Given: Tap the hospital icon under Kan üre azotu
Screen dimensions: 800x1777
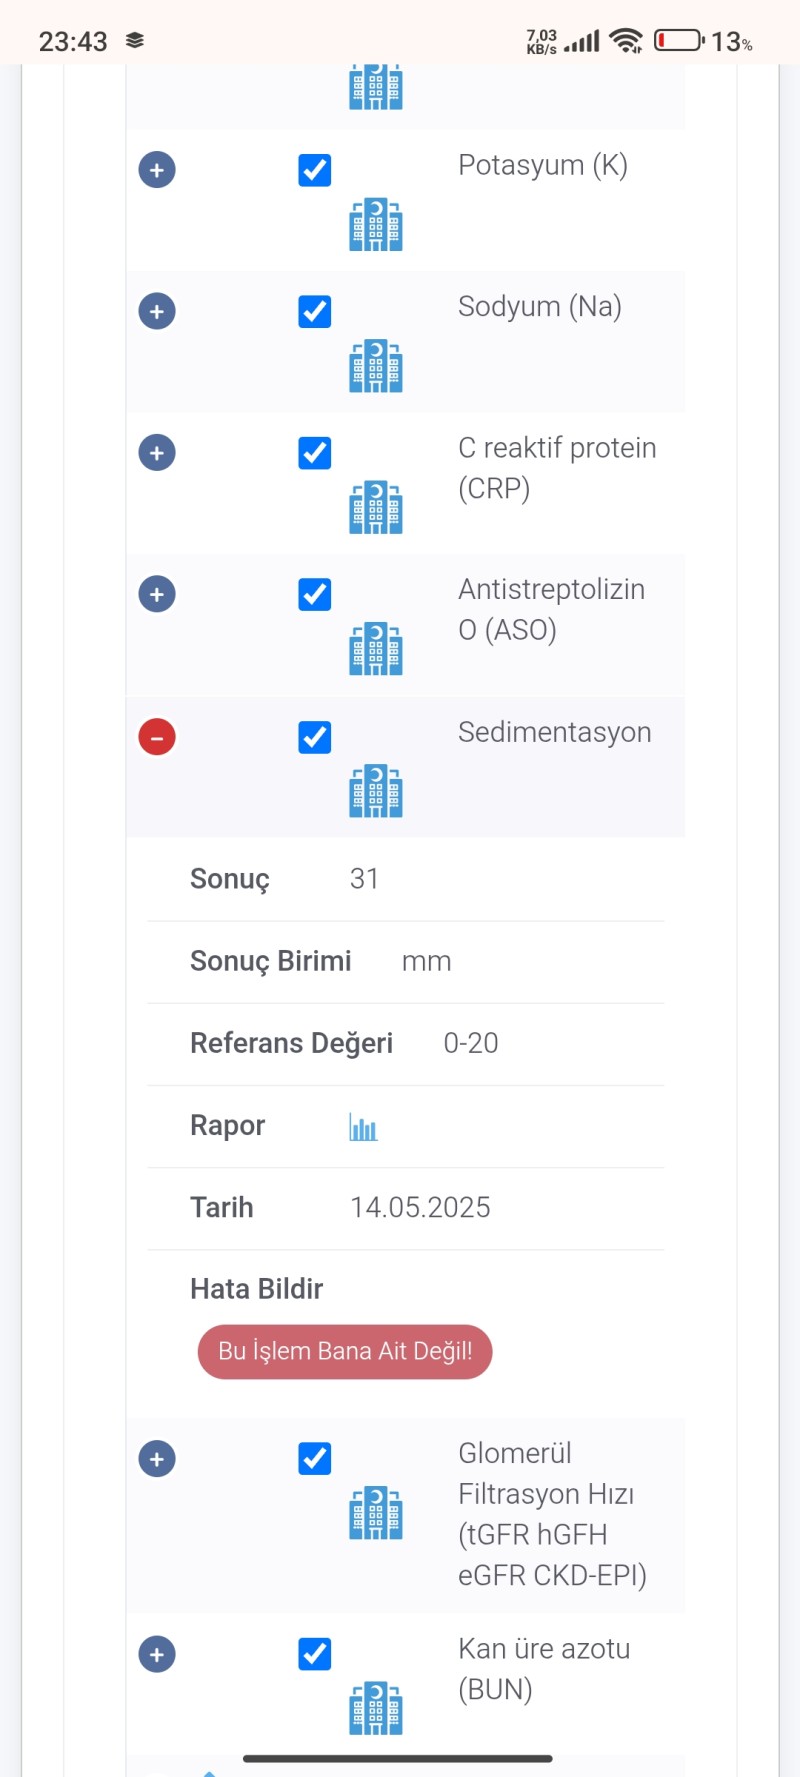Looking at the screenshot, I should click(x=375, y=1708).
